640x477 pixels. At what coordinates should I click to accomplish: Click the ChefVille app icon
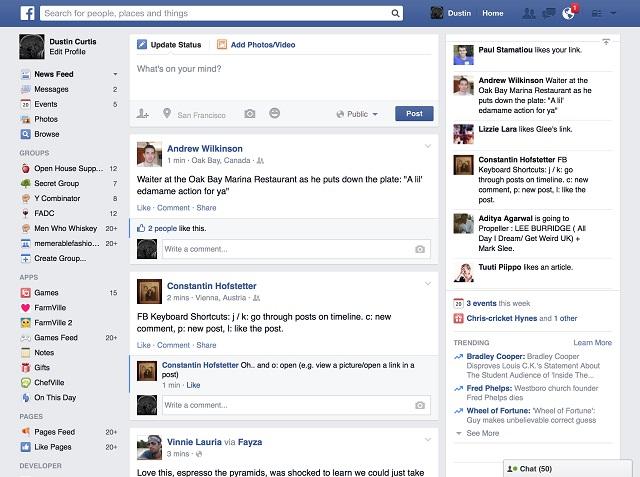(25, 382)
